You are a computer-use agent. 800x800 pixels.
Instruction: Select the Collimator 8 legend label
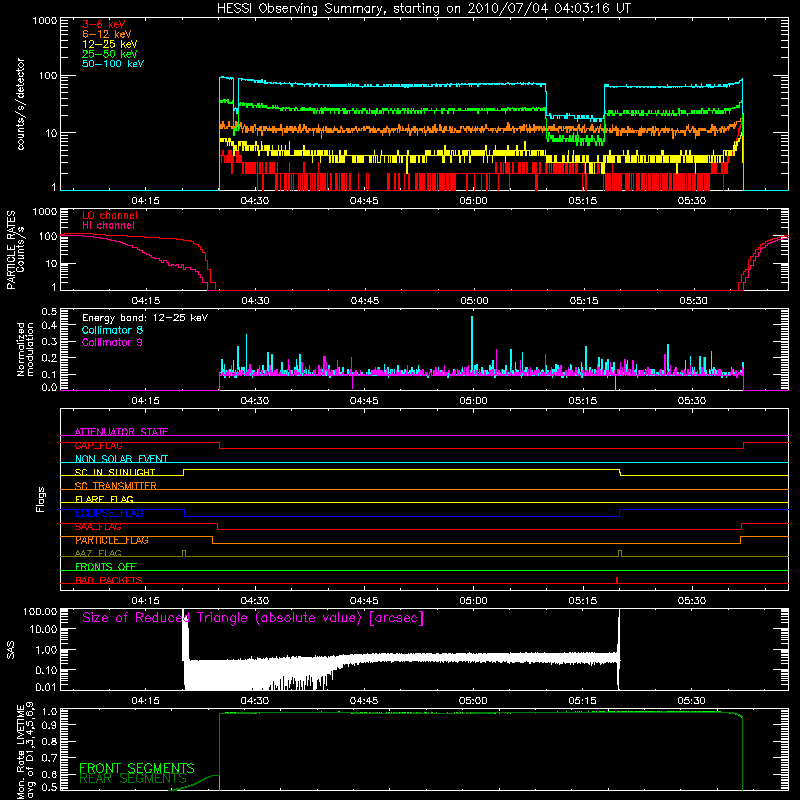pyautogui.click(x=112, y=330)
